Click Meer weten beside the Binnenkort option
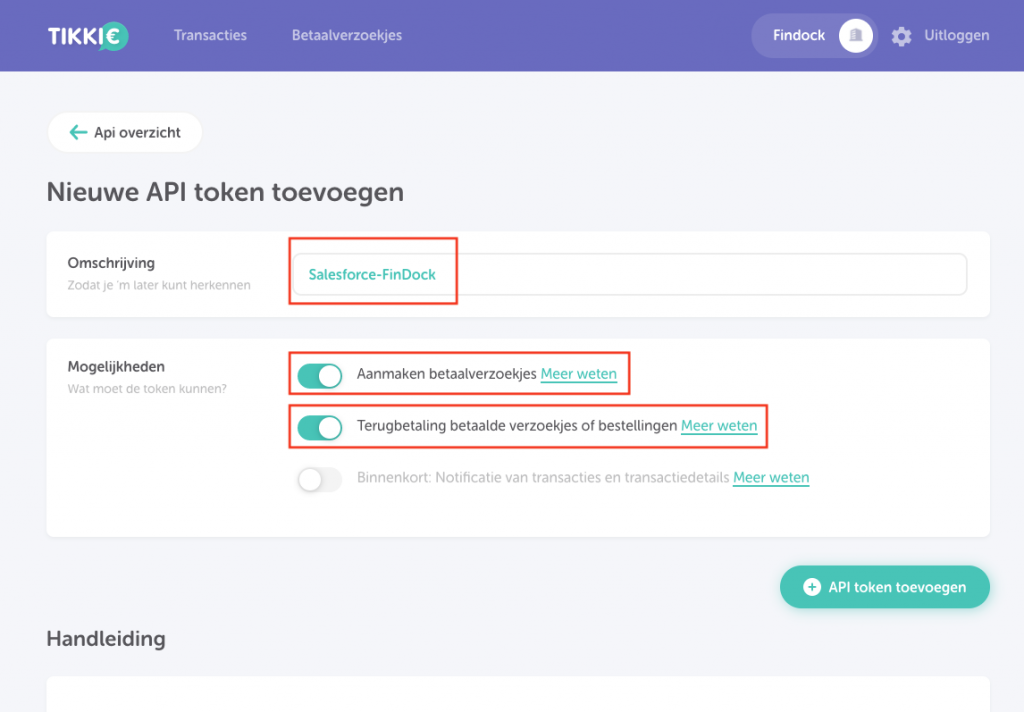Viewport: 1024px width, 712px height. pos(770,477)
